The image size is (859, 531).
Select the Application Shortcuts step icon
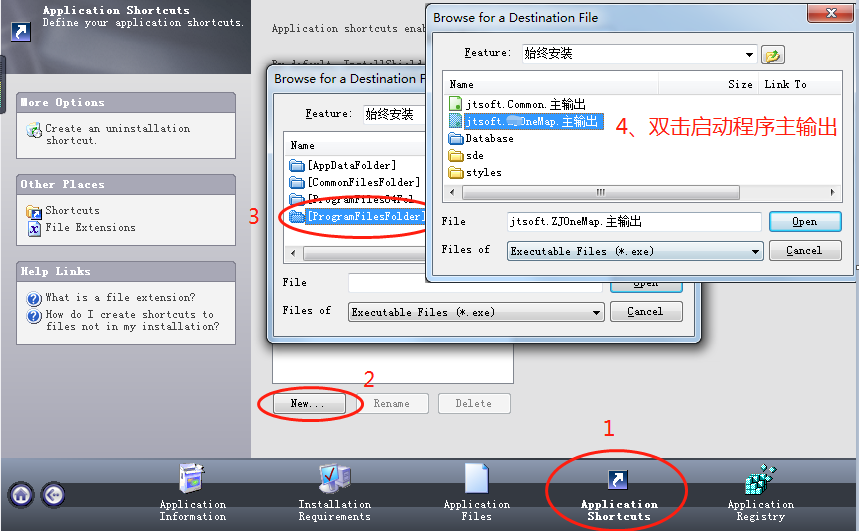(x=617, y=479)
